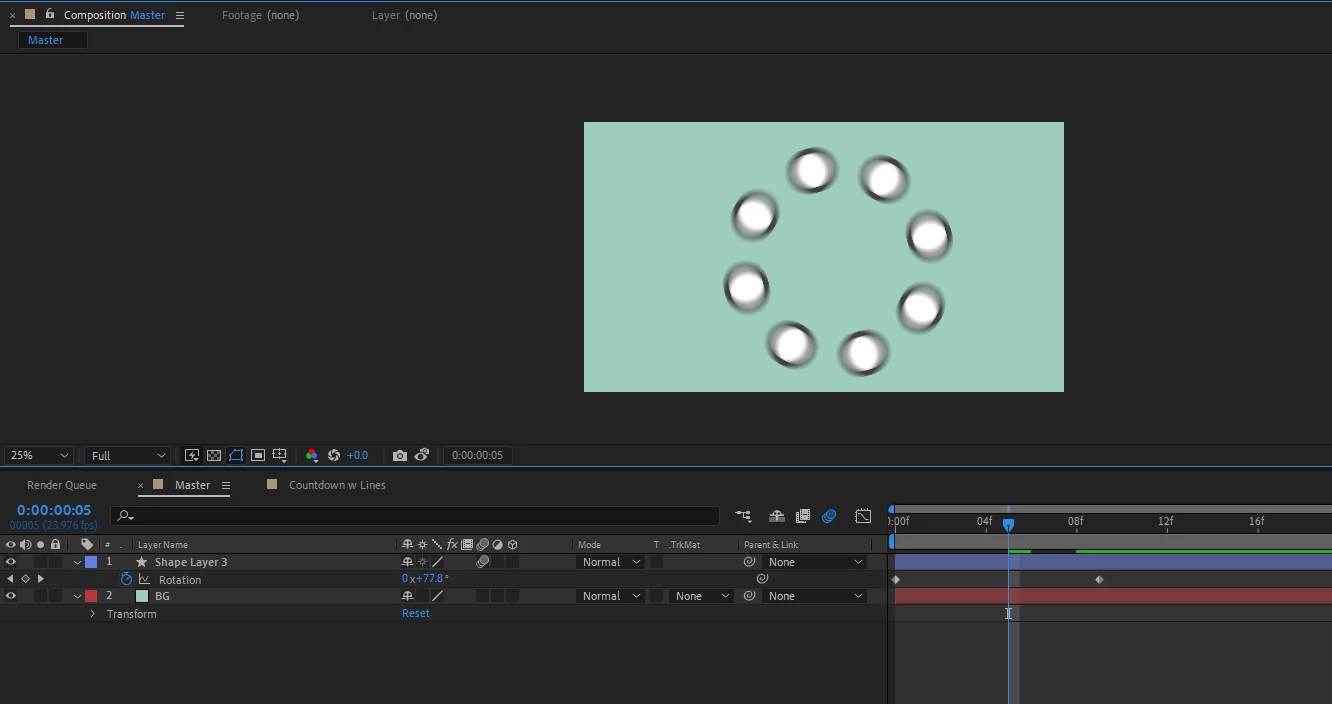Click the Label tag column header icon

click(x=87, y=545)
